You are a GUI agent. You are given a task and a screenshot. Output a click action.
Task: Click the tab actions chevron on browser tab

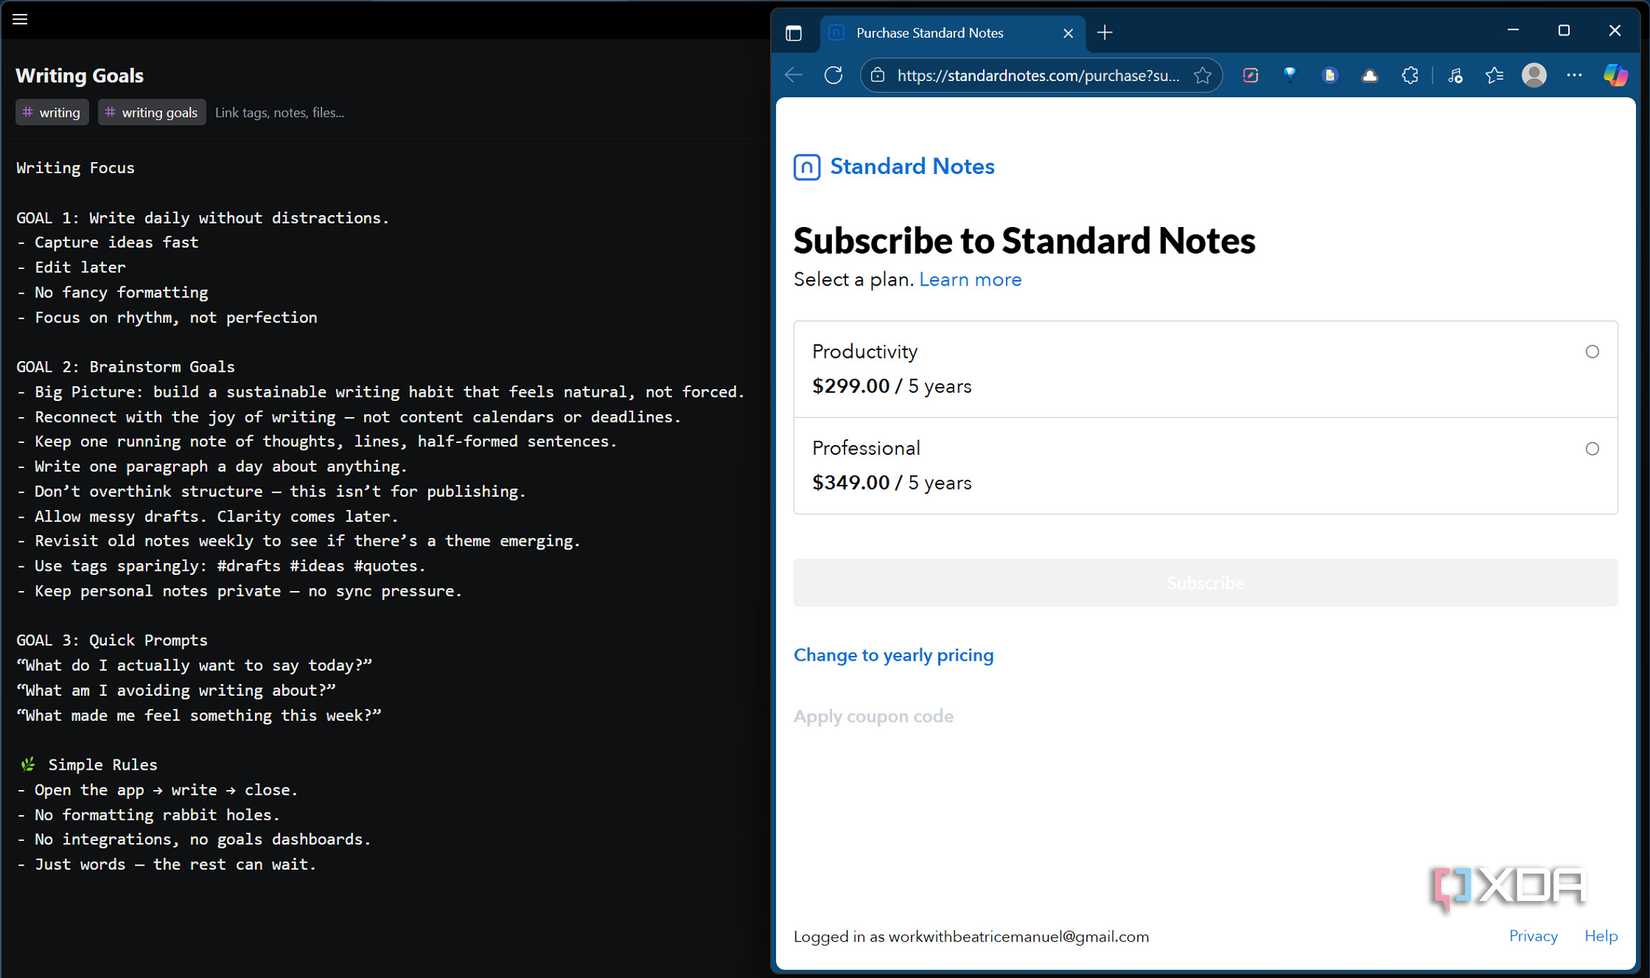795,33
